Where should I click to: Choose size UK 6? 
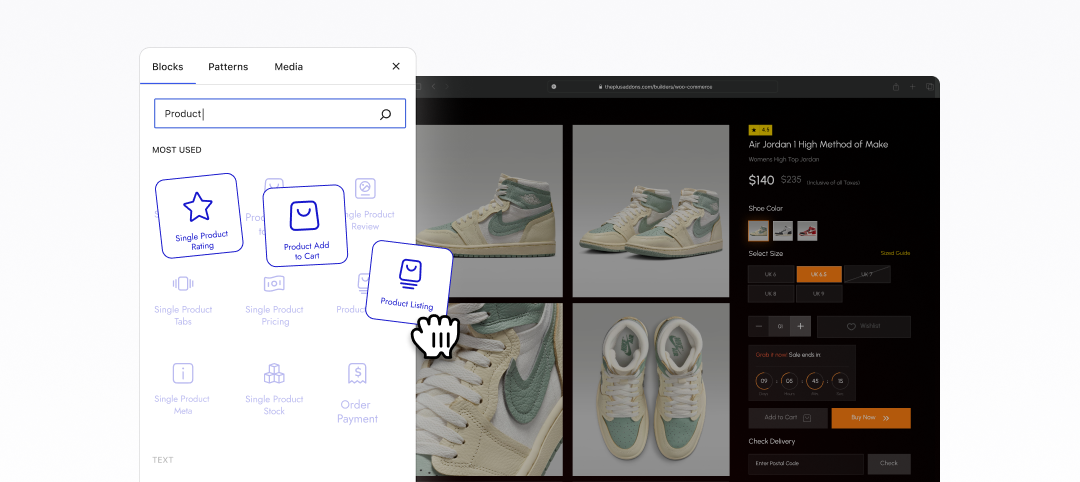point(771,274)
